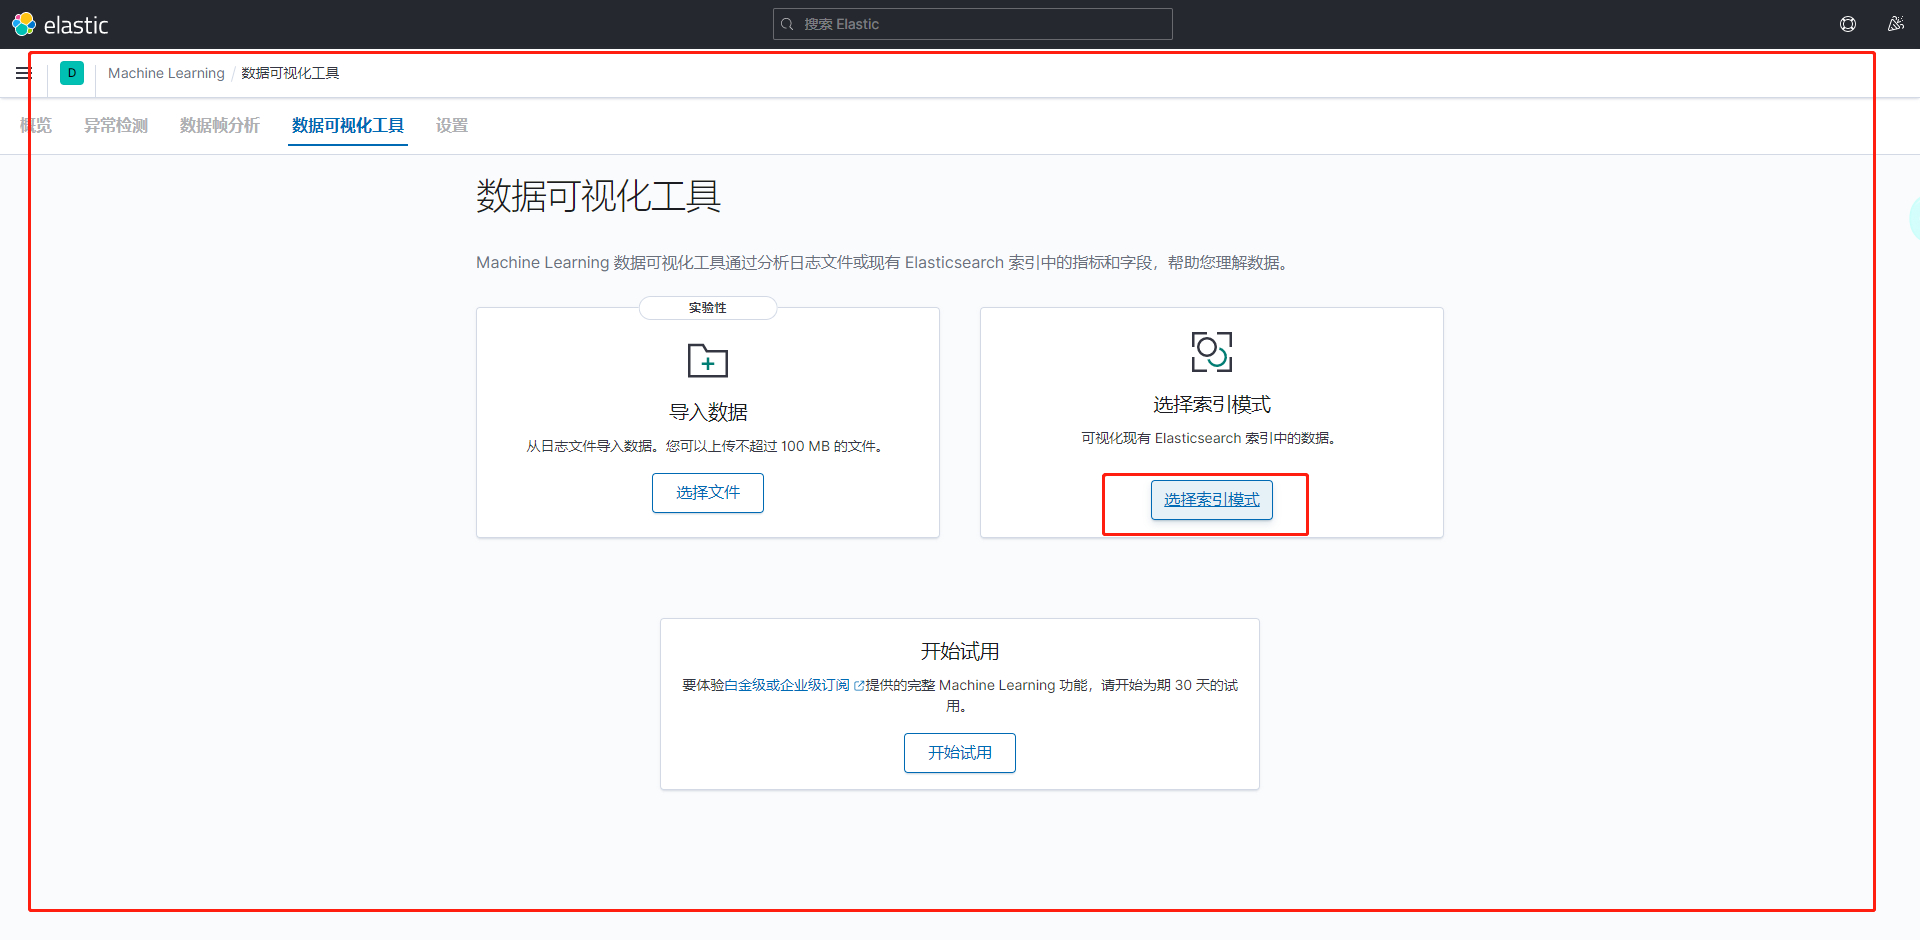Viewport: 1920px width, 940px height.
Task: Switch to the 概览 tab
Action: pos(36,125)
